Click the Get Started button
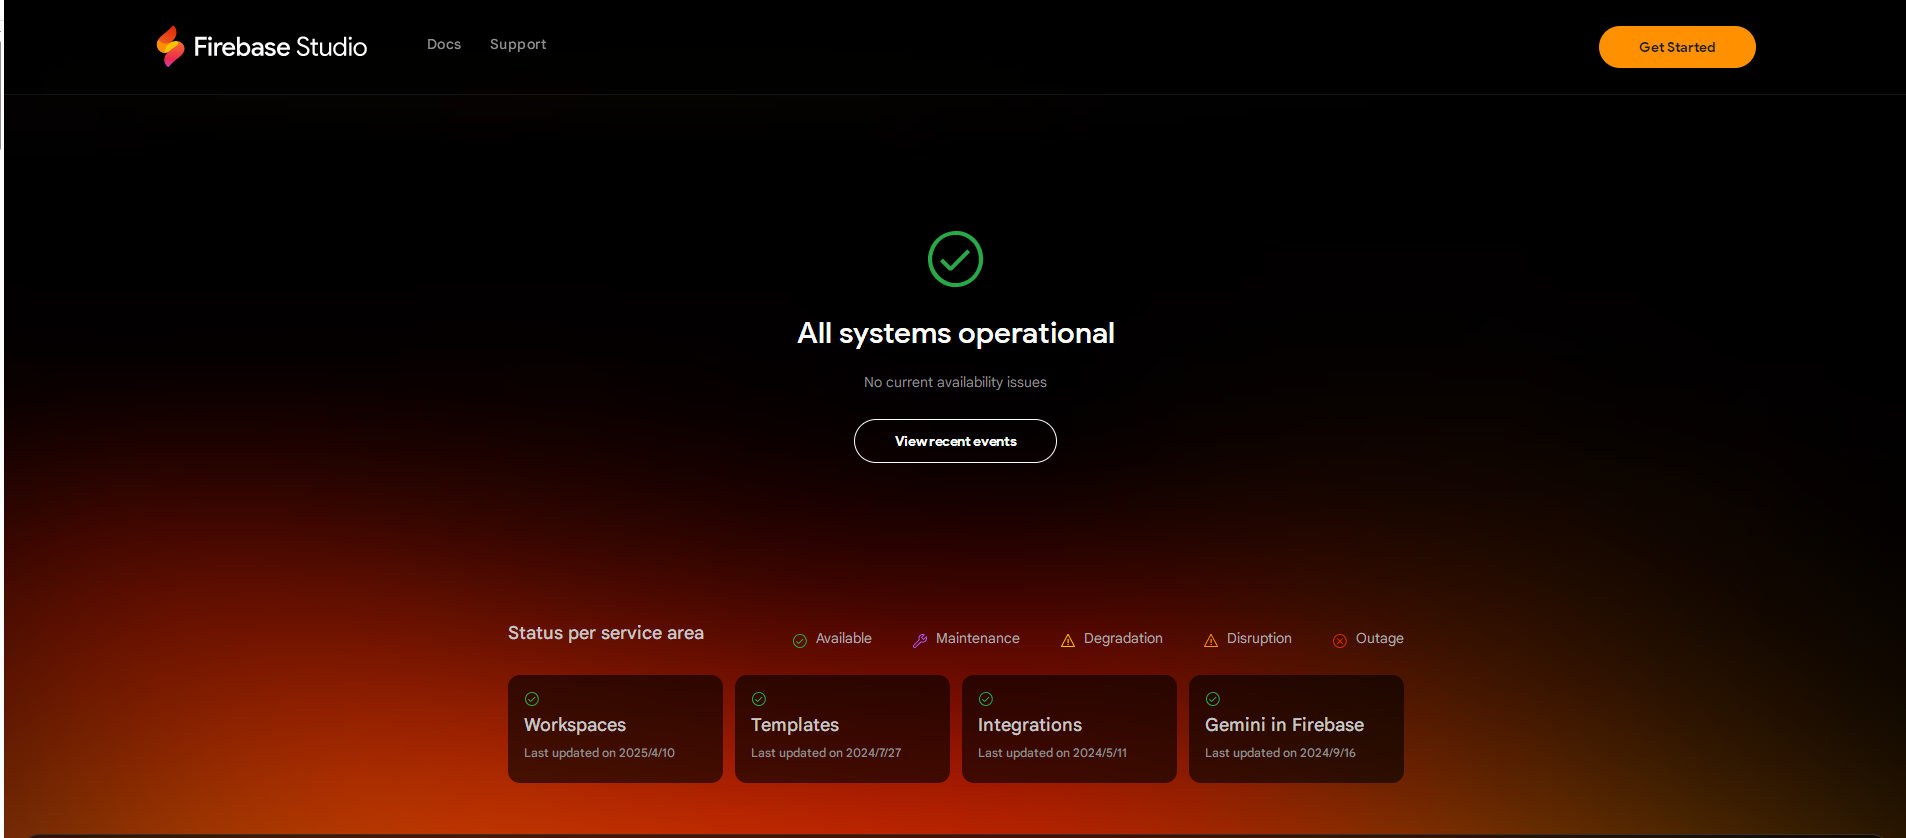Image resolution: width=1906 pixels, height=838 pixels. (x=1677, y=47)
